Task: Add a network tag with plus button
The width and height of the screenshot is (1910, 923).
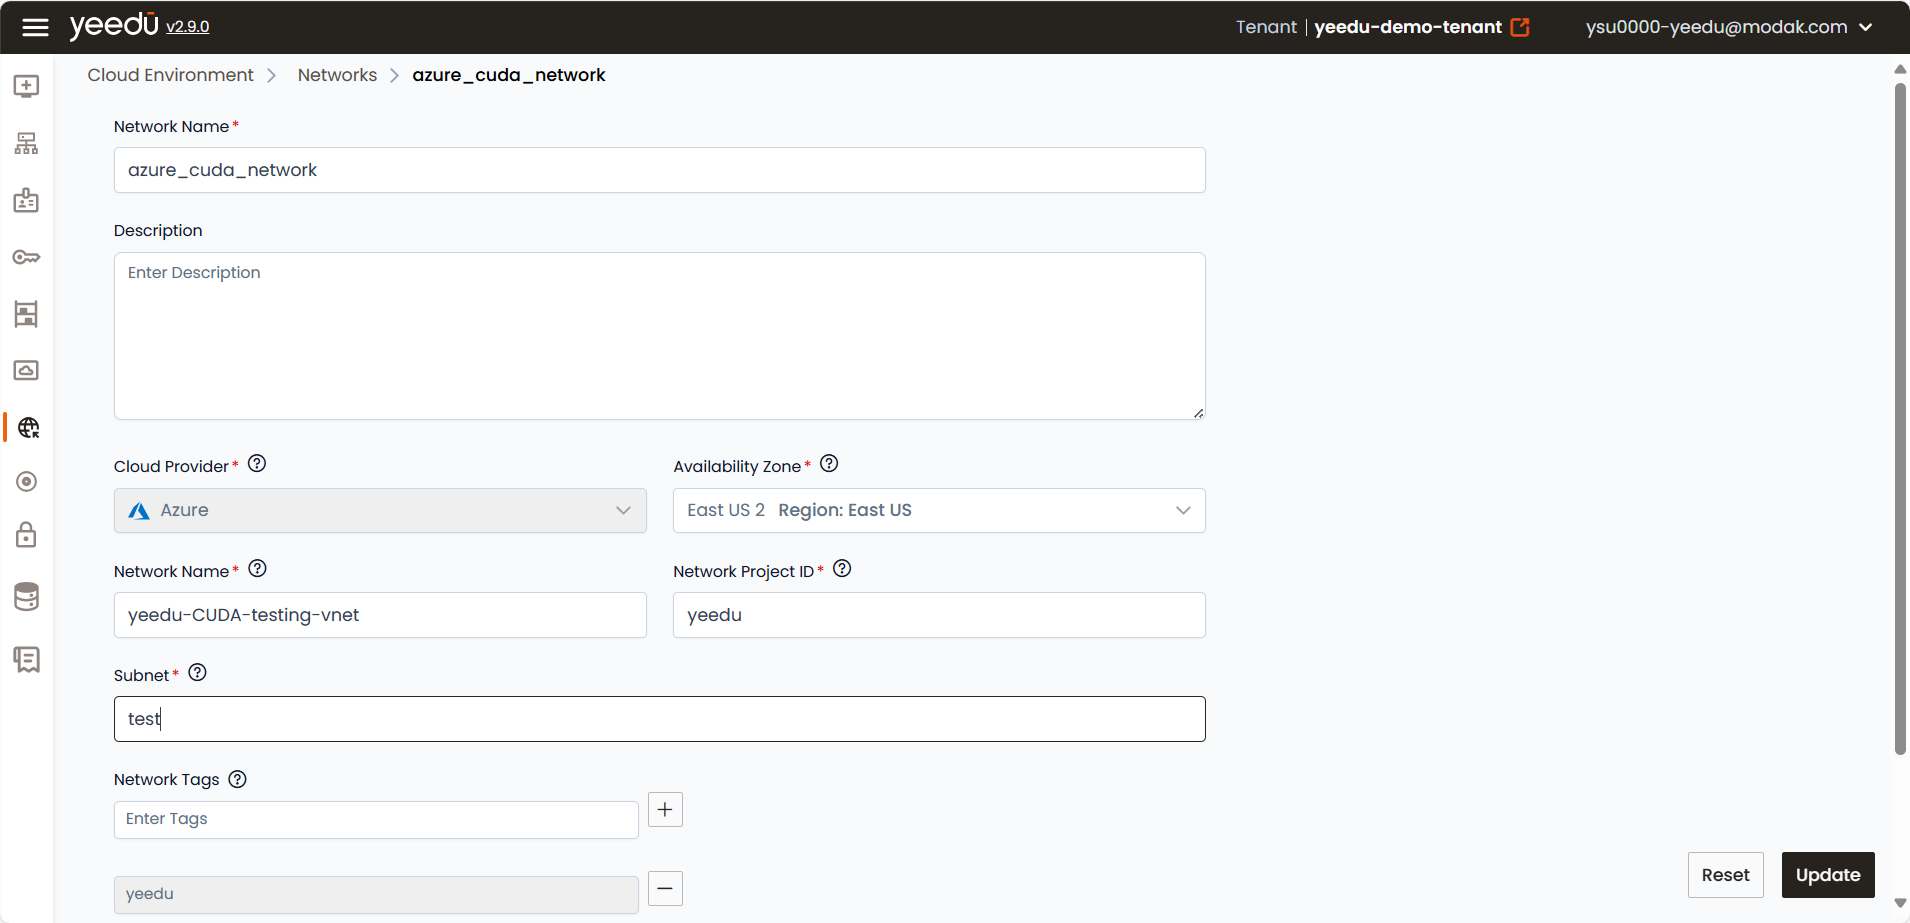Action: click(x=665, y=810)
